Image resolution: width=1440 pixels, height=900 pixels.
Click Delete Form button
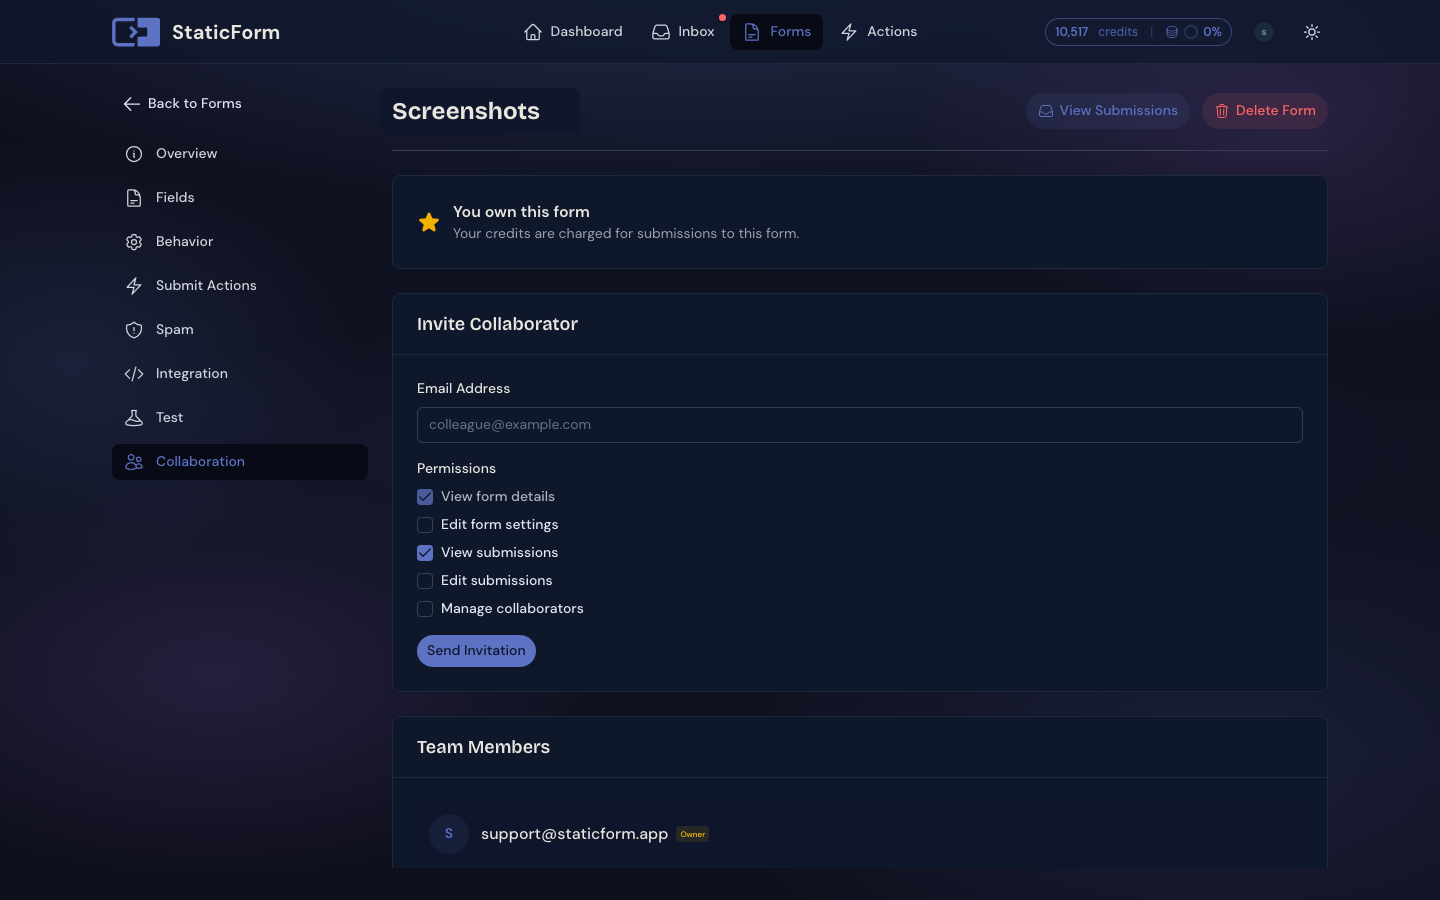1265,111
